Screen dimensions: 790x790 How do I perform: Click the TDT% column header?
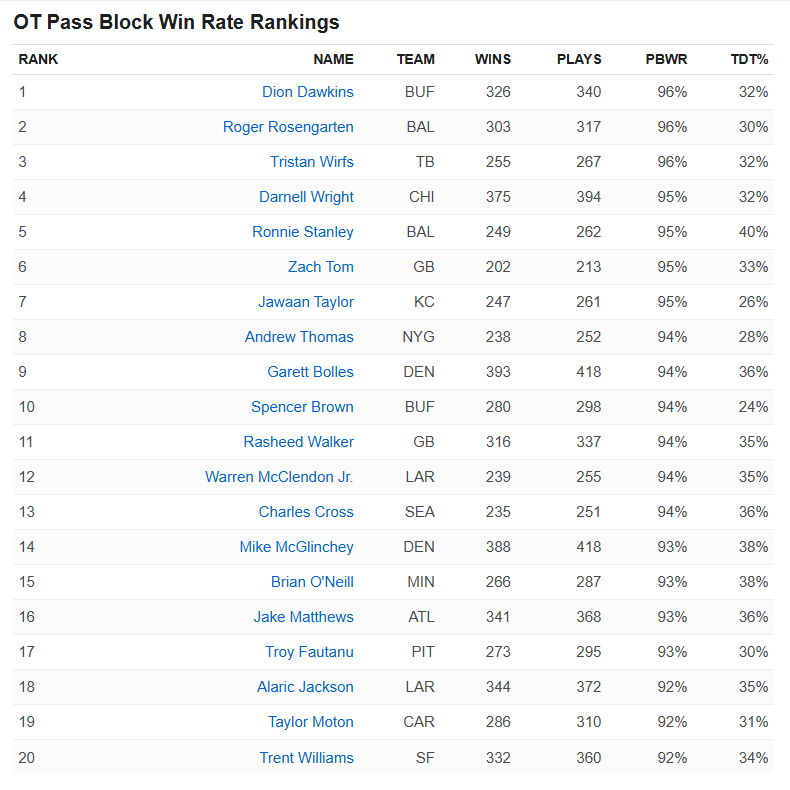(749, 59)
